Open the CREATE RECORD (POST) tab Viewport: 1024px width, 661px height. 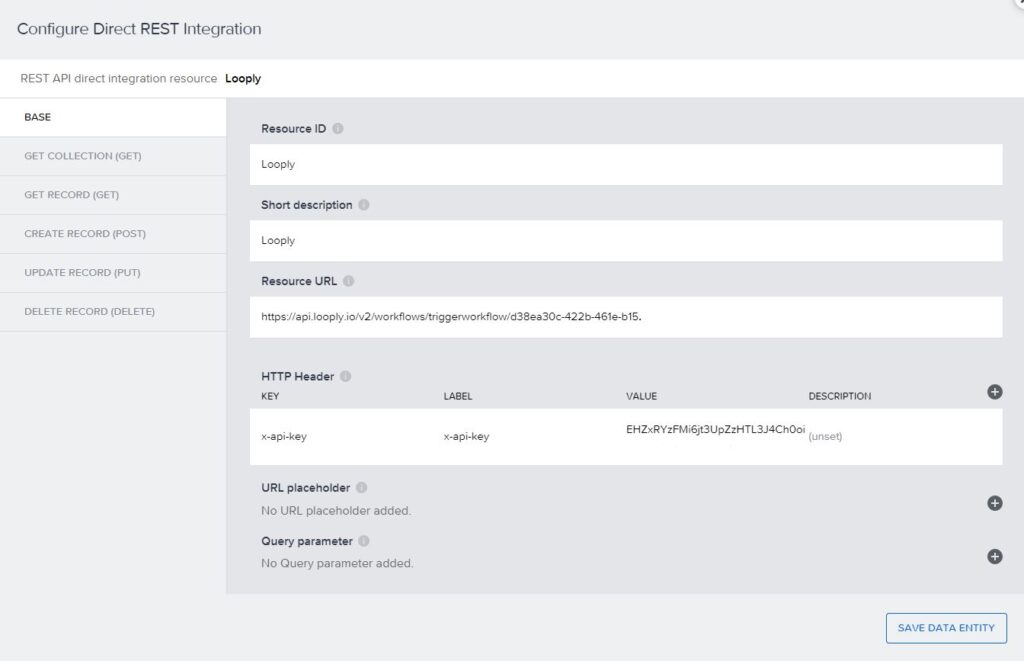tap(113, 234)
